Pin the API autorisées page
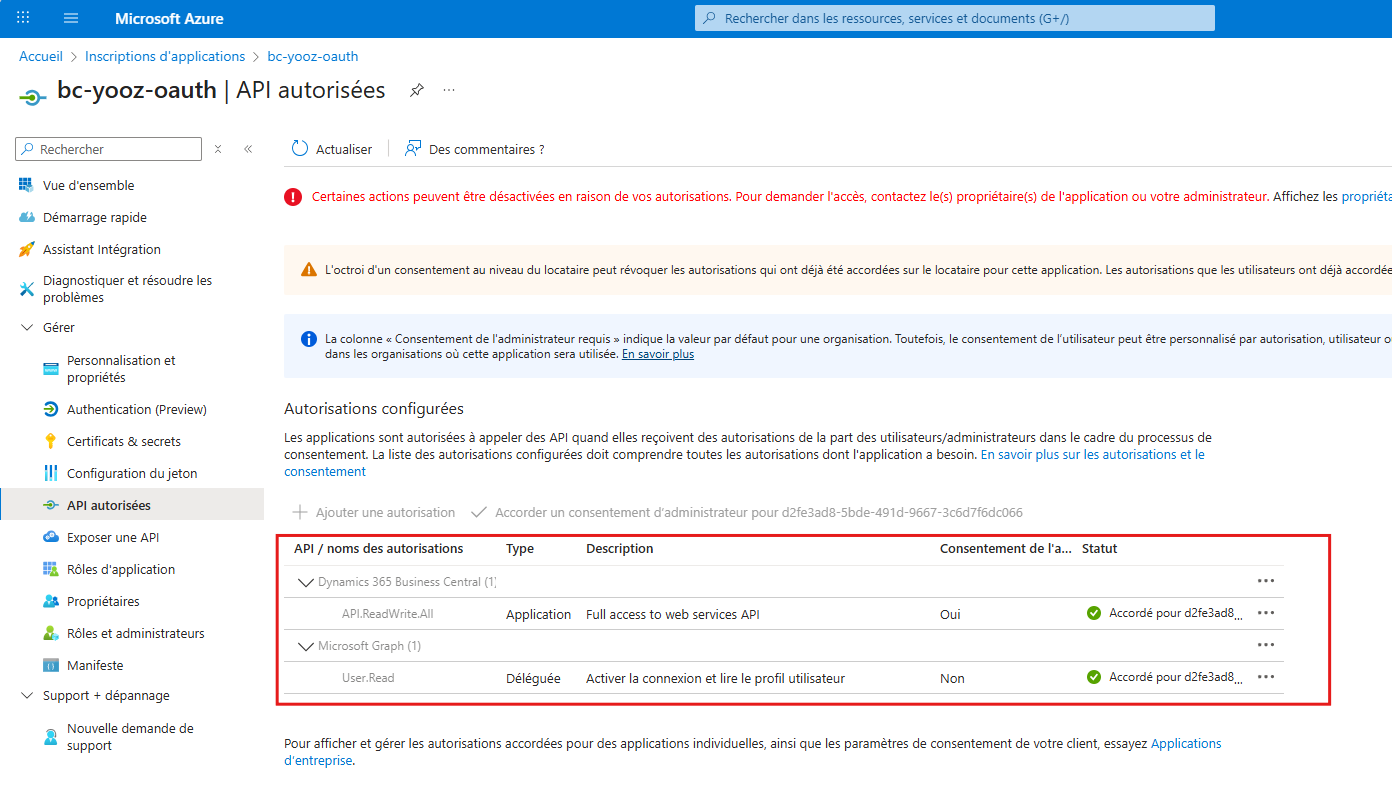This screenshot has width=1392, height=807. pos(416,89)
